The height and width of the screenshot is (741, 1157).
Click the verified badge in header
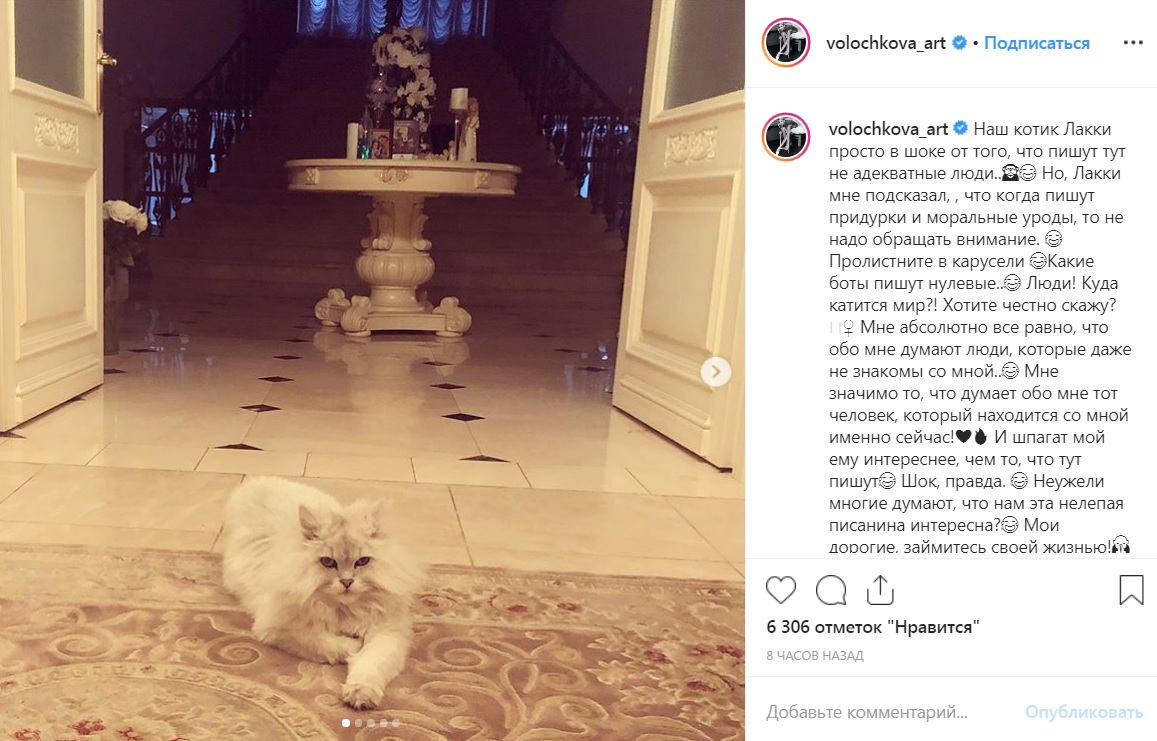(959, 43)
